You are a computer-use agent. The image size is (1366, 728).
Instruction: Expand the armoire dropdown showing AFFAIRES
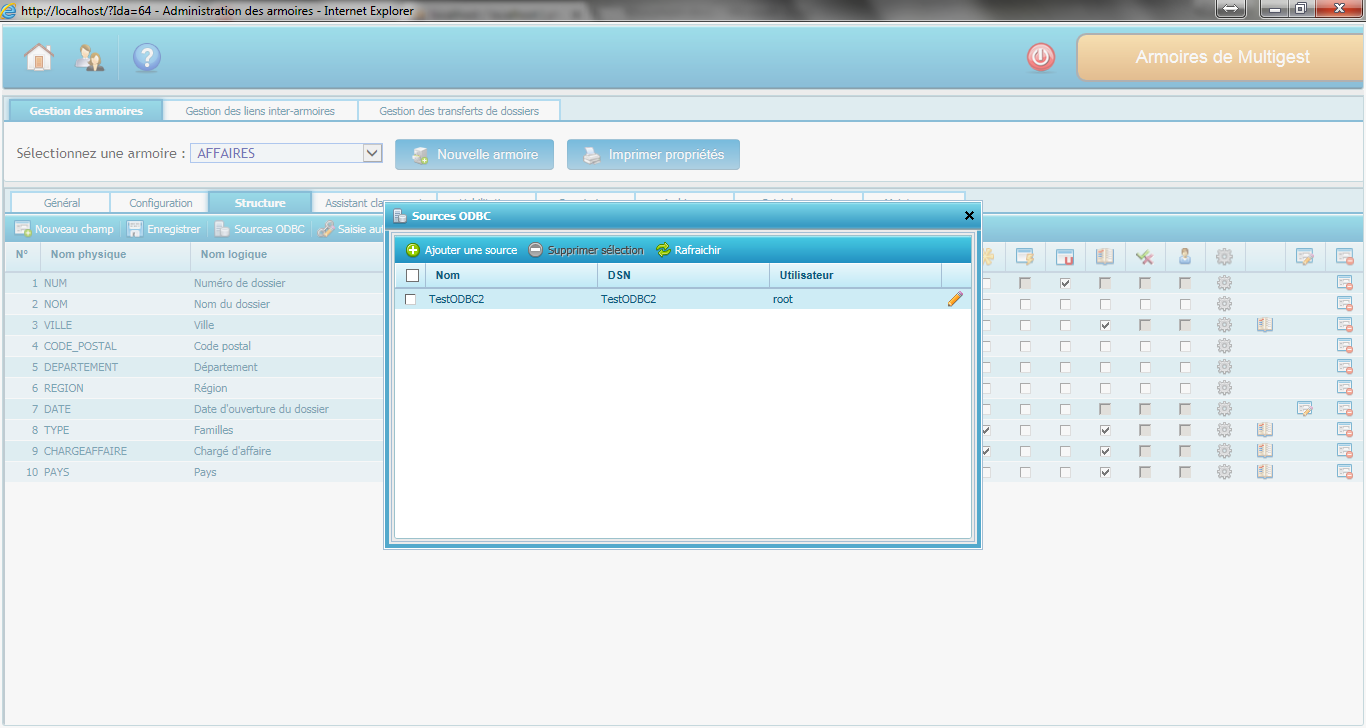click(372, 153)
